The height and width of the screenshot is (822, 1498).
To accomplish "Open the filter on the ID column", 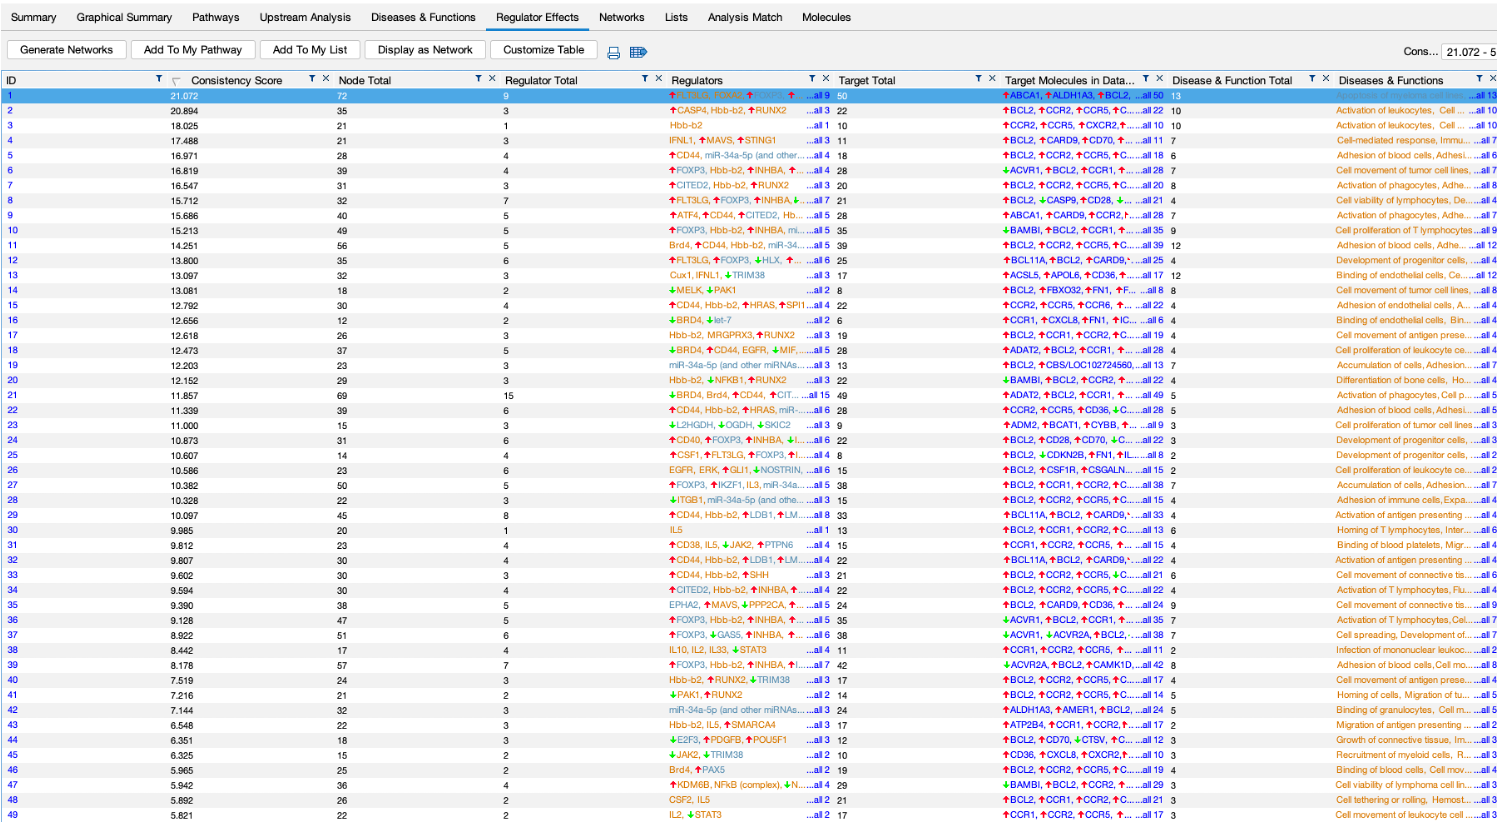I will [159, 79].
